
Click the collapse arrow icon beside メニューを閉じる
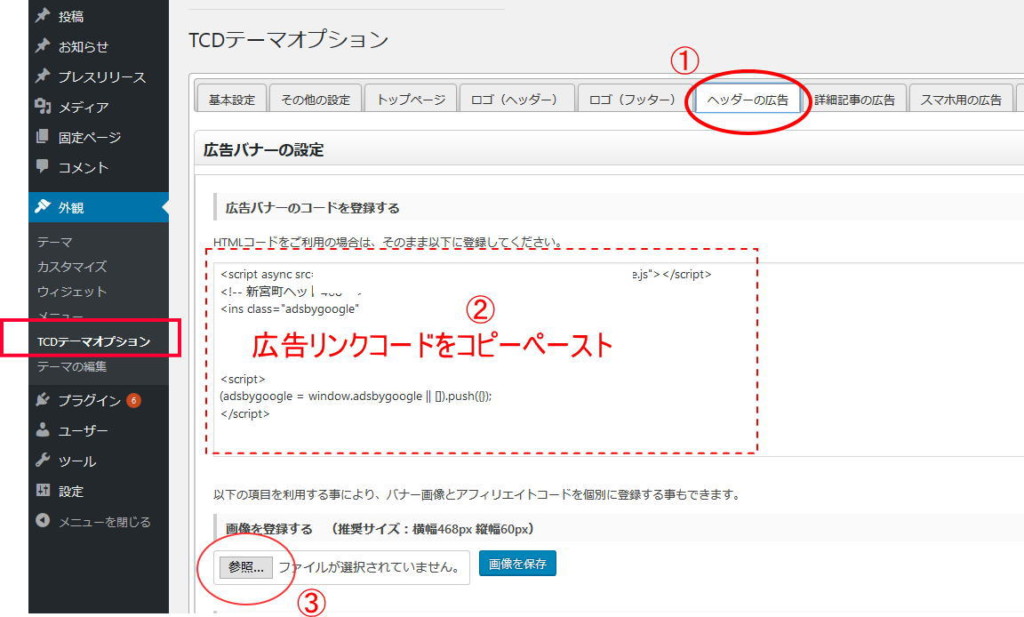point(42,520)
